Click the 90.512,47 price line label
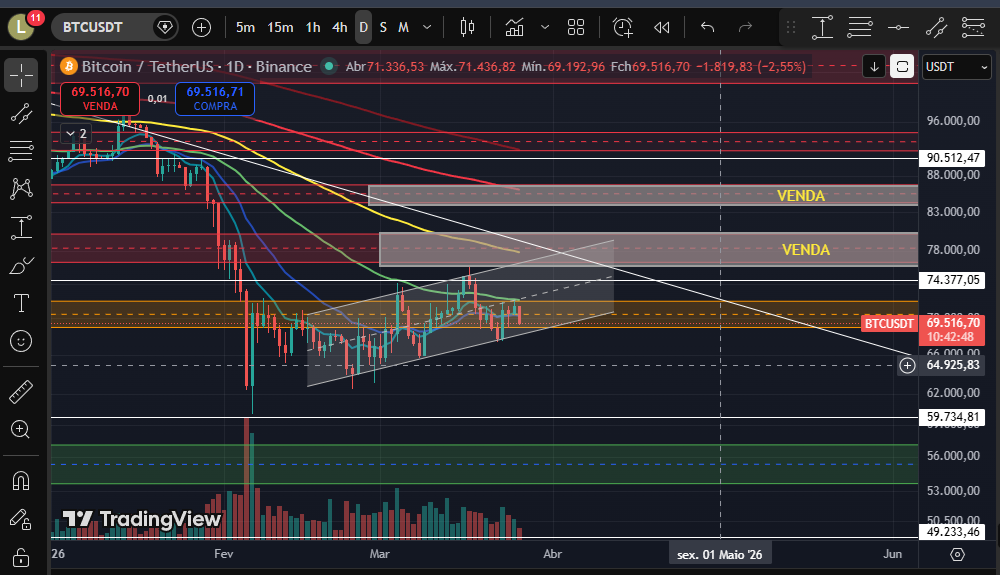 pyautogui.click(x=953, y=158)
